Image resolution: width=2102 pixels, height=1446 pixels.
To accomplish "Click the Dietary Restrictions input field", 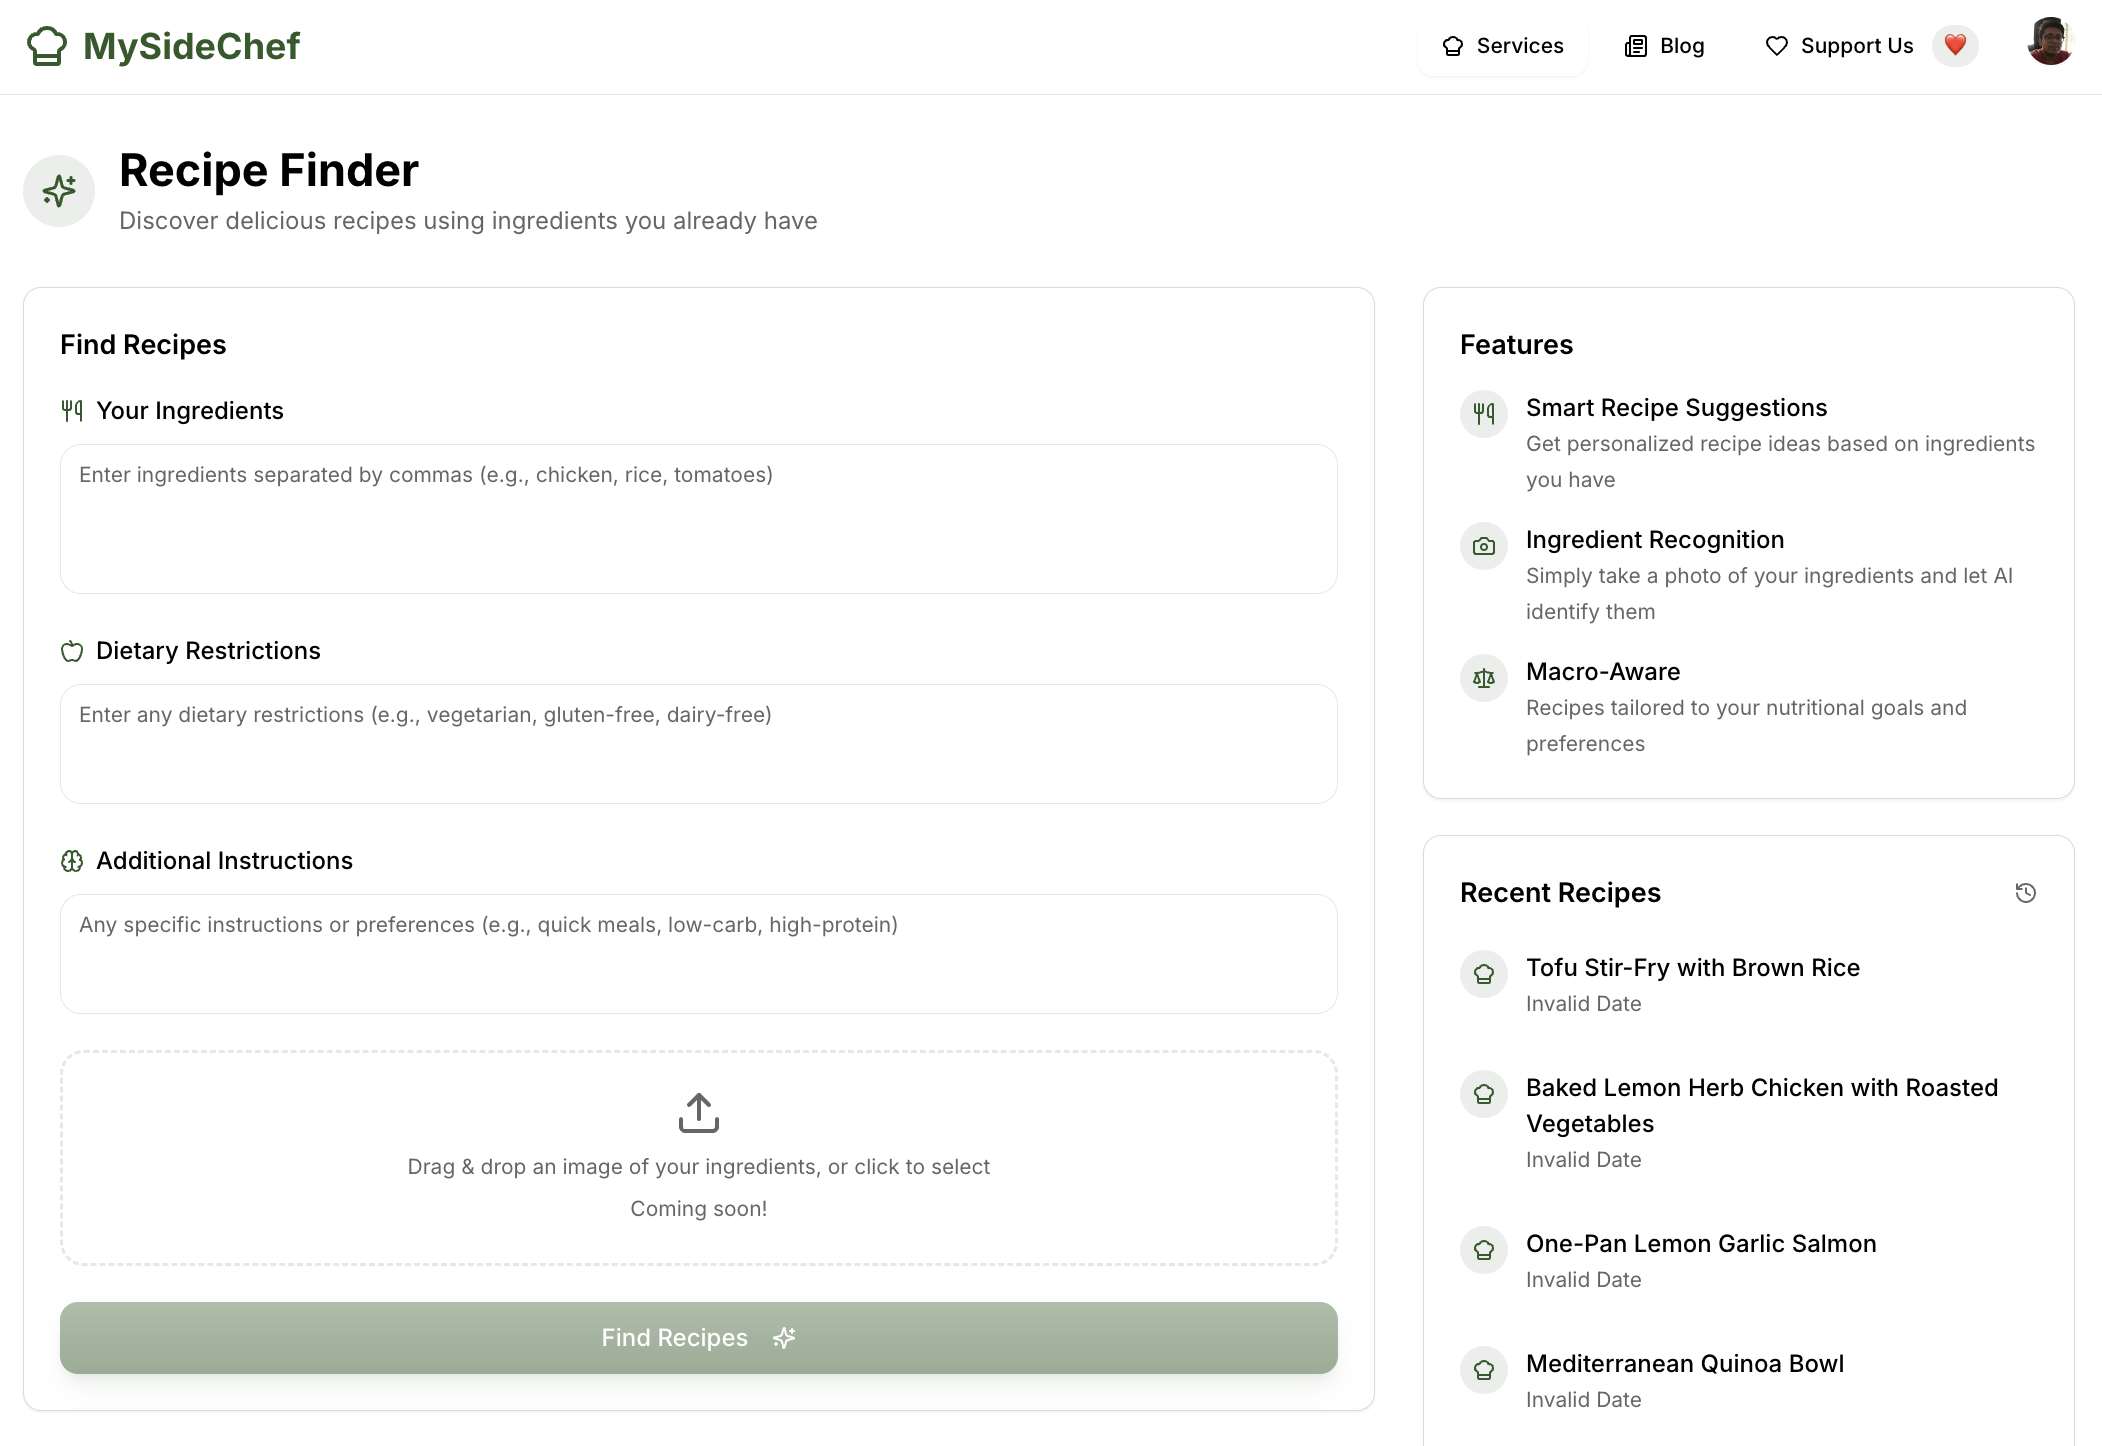I will [x=698, y=743].
